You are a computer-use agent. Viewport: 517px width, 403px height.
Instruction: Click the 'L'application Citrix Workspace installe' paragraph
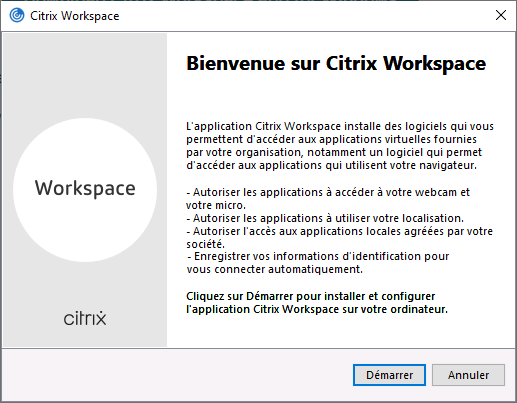(340, 146)
